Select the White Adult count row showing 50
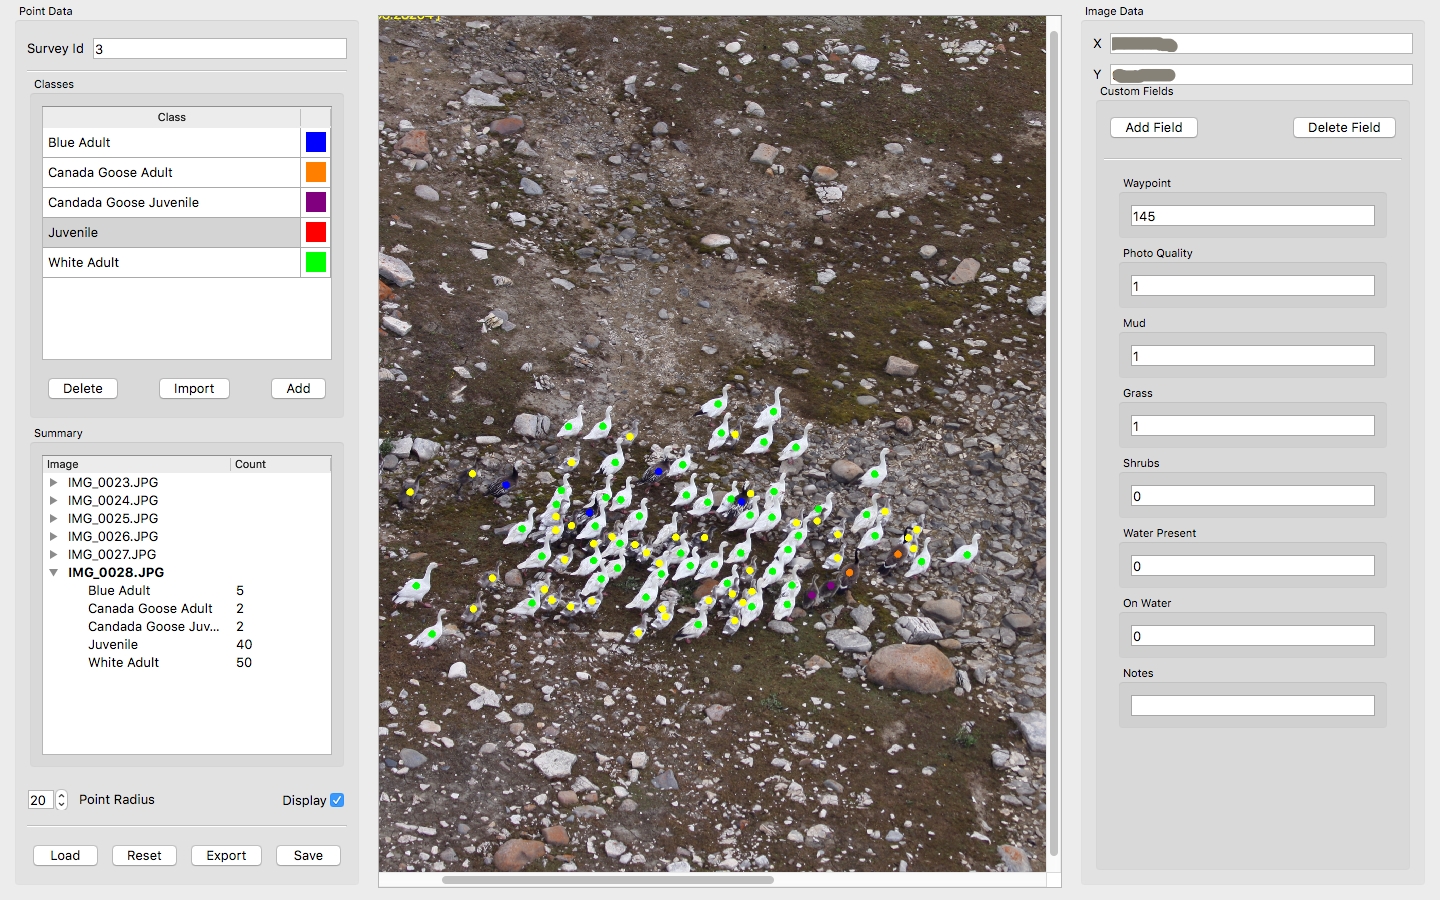1440x900 pixels. pos(187,662)
